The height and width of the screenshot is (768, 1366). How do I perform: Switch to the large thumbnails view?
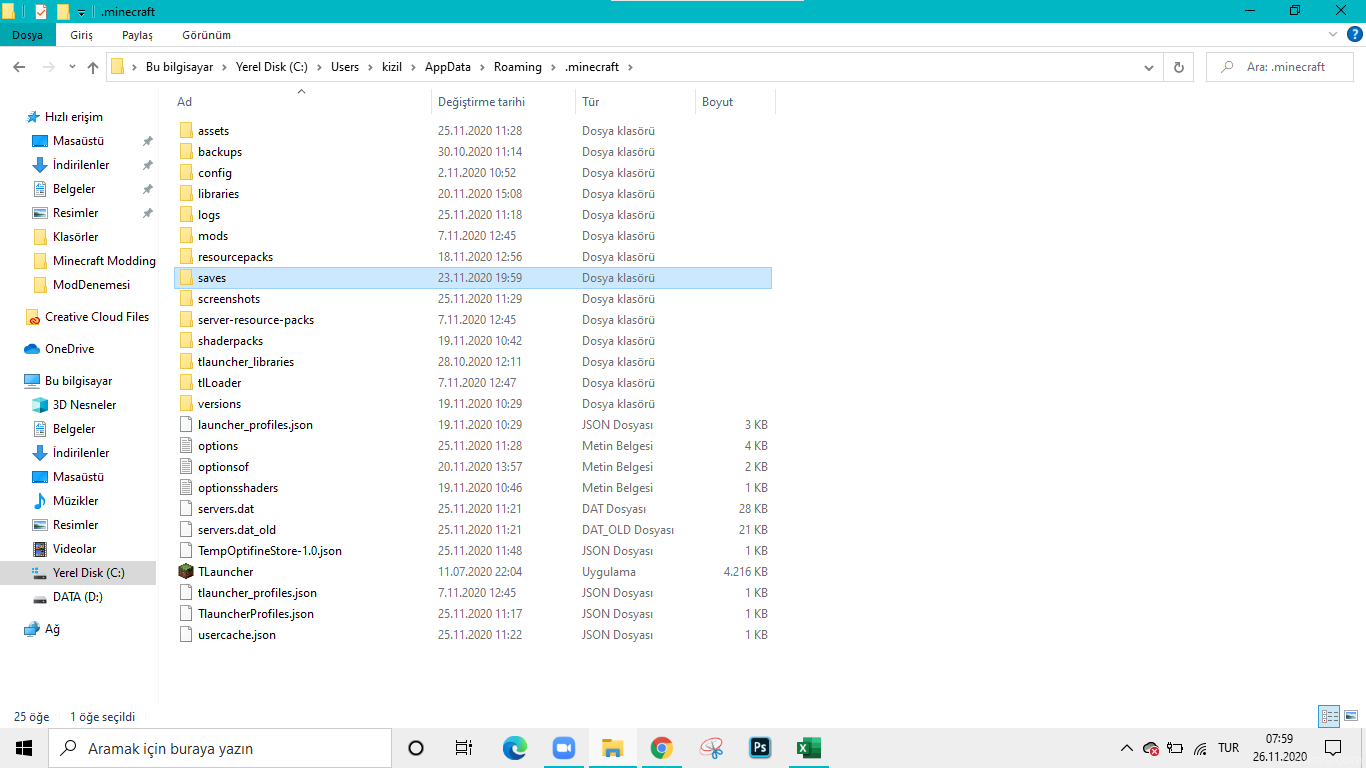click(1350, 716)
